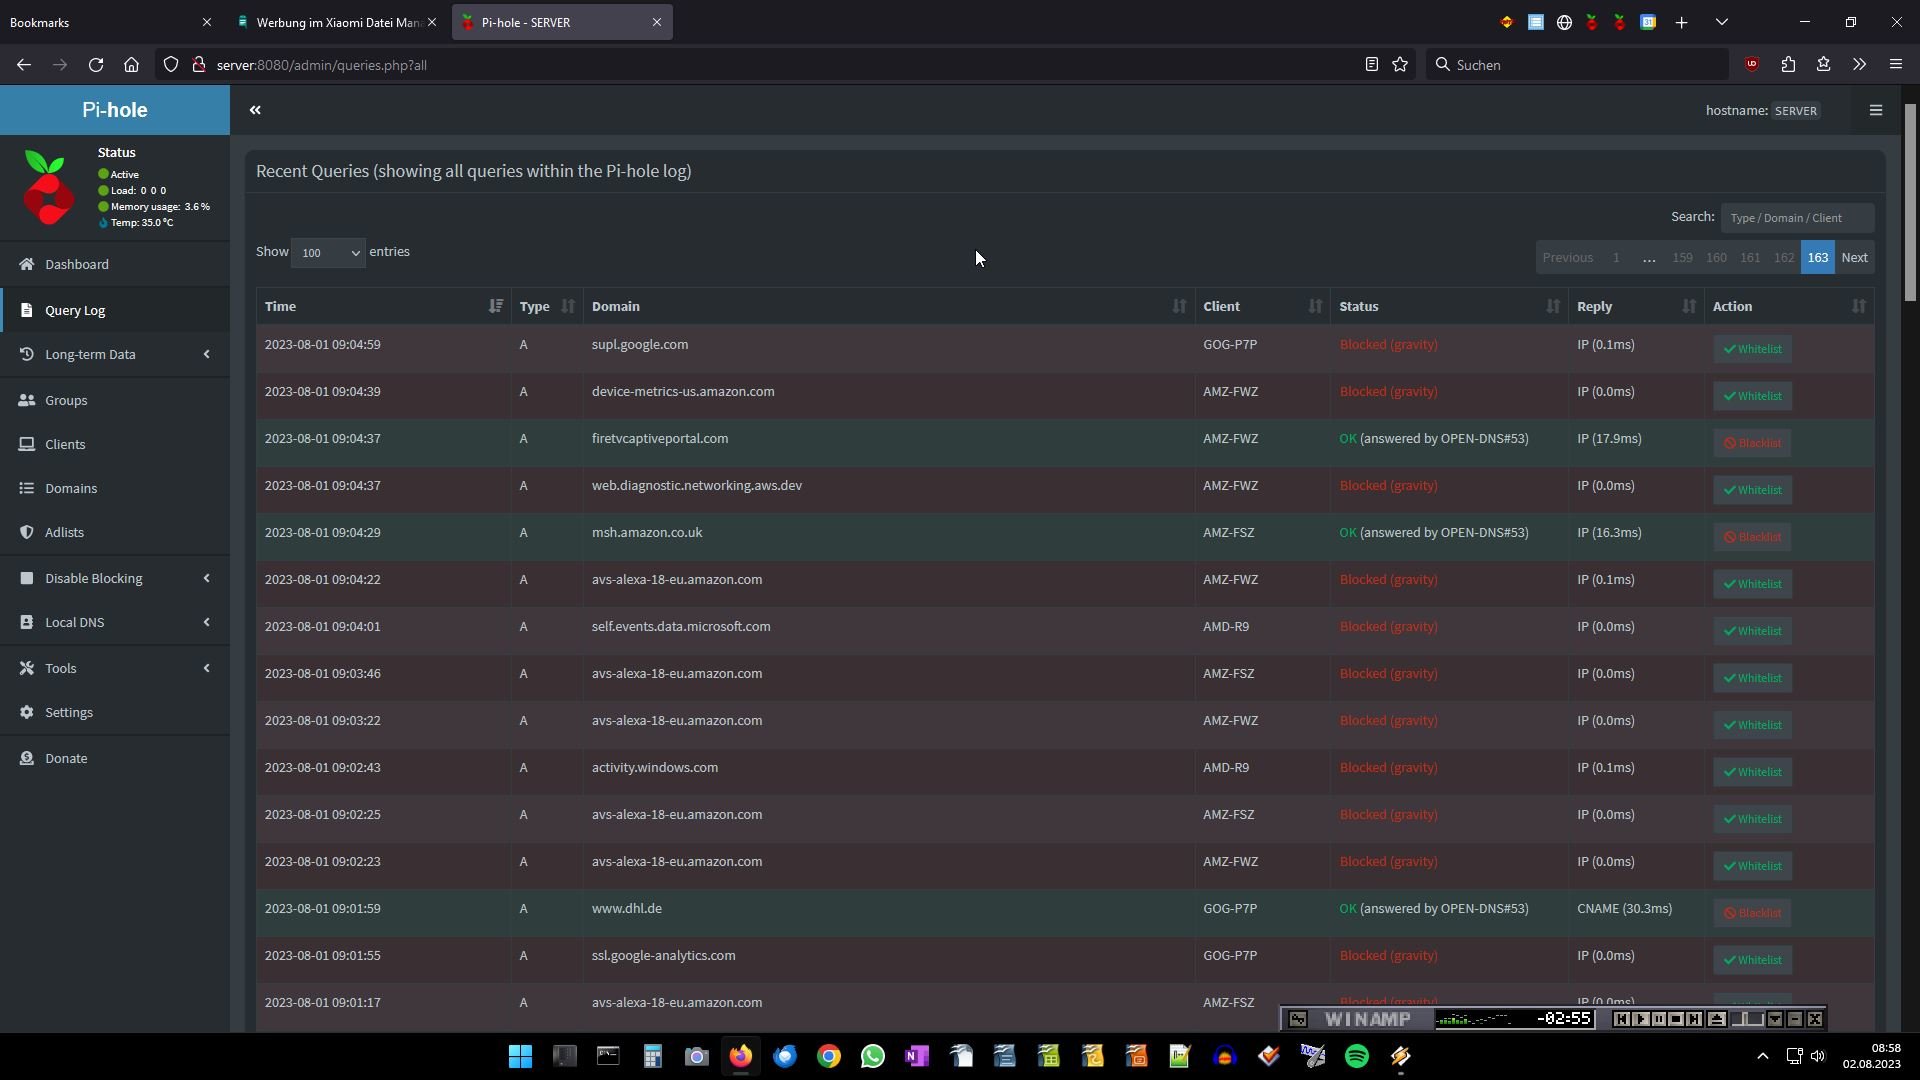
Task: Open the Adlists shield page
Action: tap(64, 533)
